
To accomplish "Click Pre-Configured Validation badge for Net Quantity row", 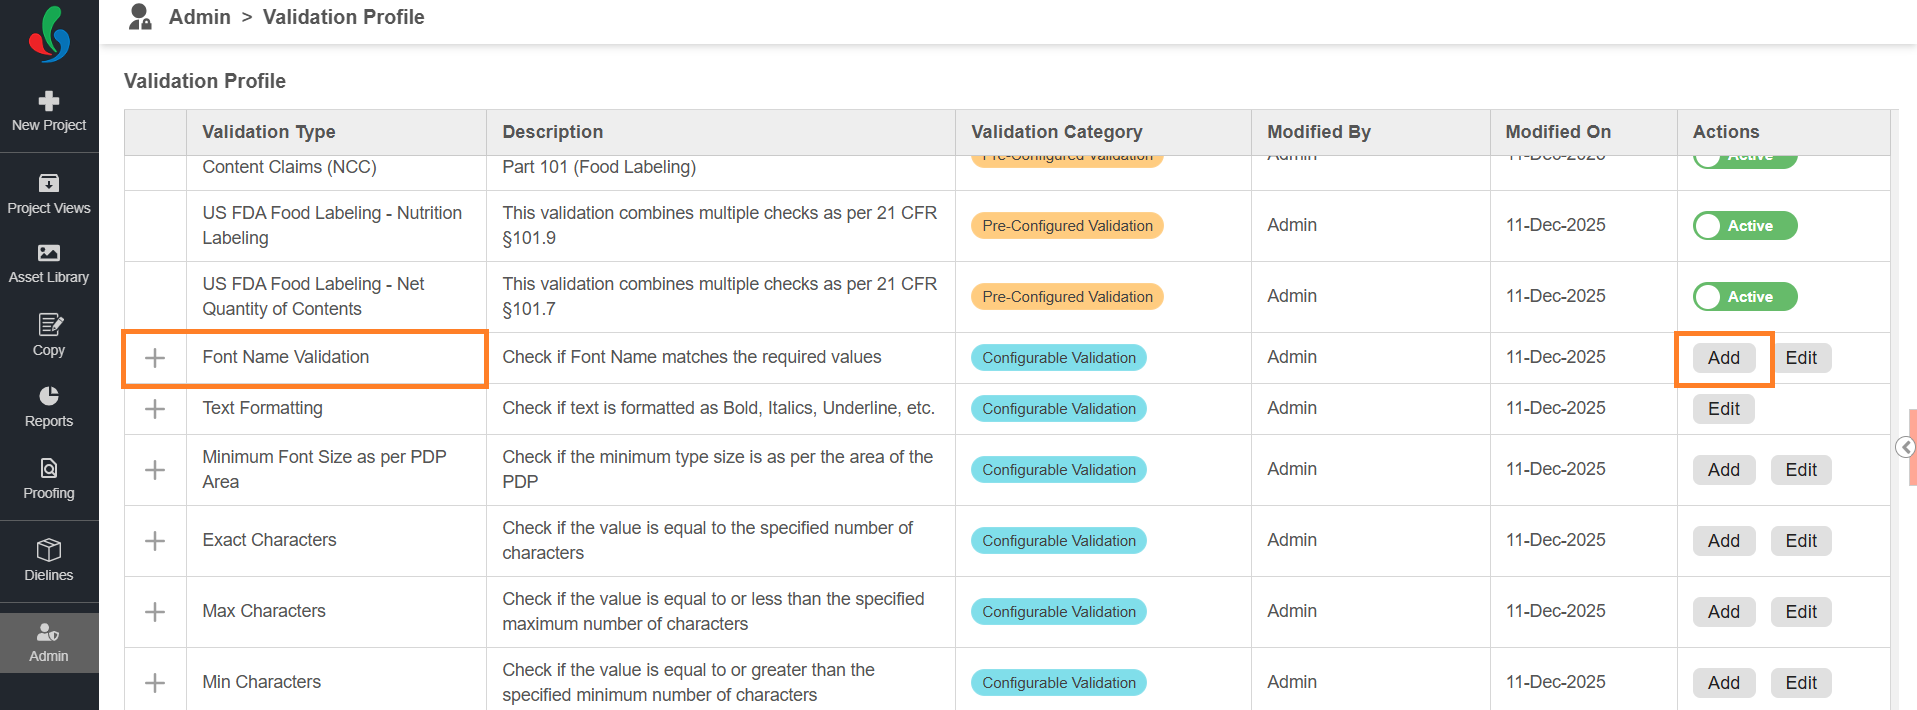I will coord(1067,297).
